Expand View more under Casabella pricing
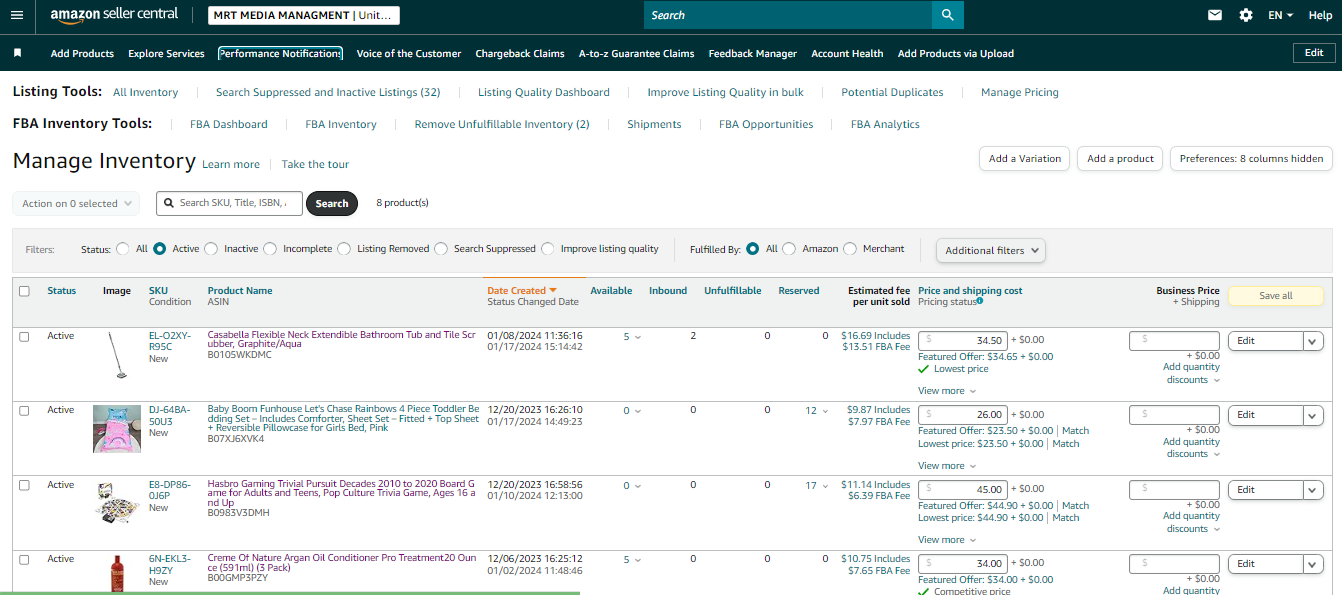 (946, 391)
